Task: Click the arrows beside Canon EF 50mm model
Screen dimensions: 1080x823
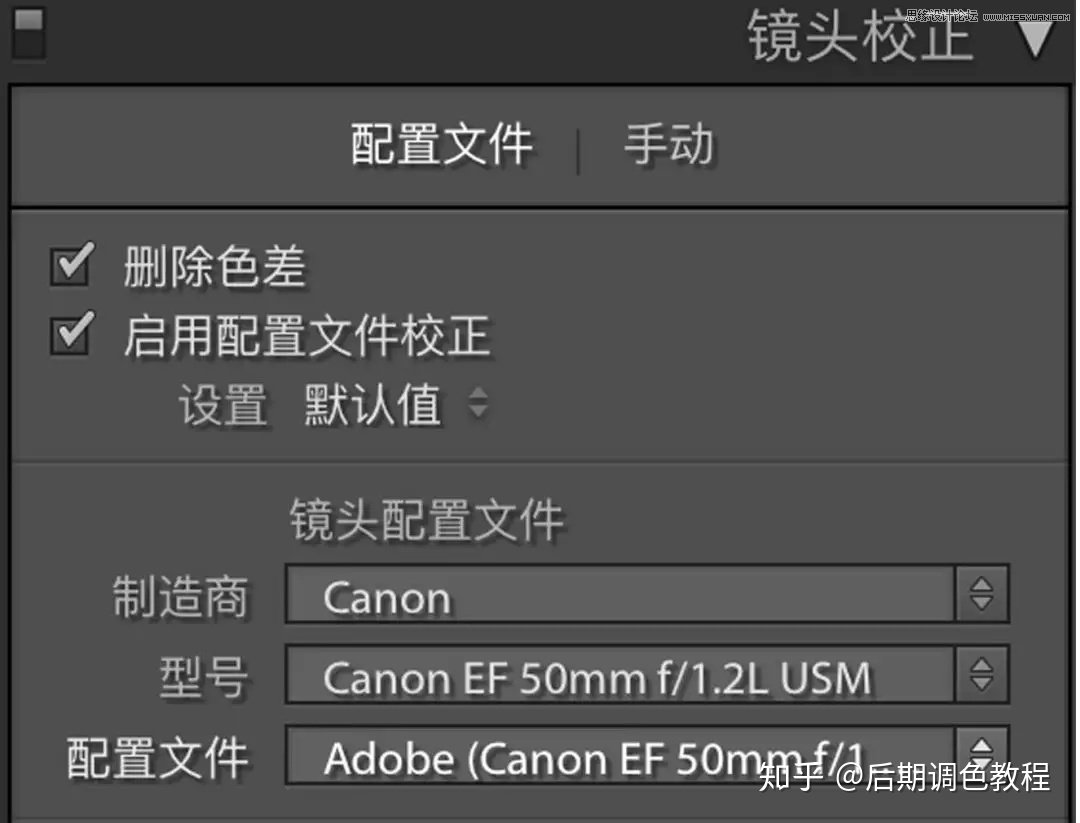Action: tap(982, 674)
